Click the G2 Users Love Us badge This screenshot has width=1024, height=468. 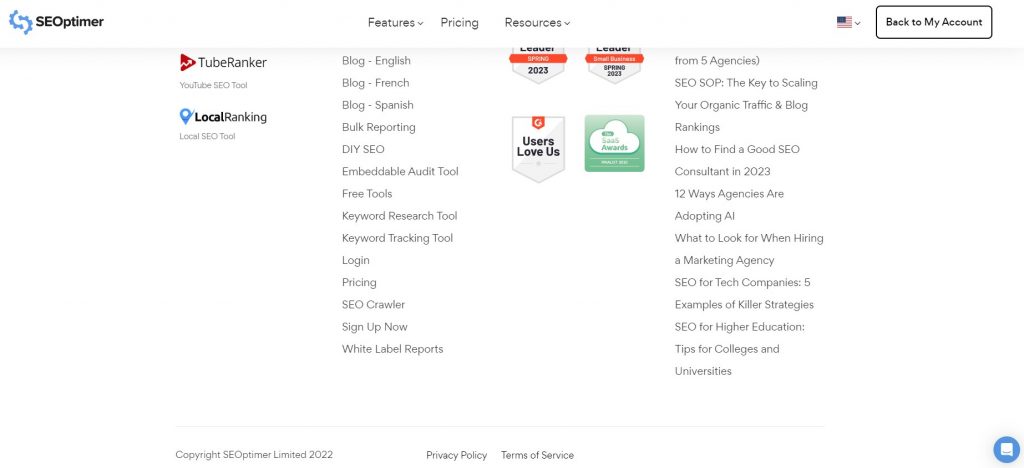tap(538, 148)
